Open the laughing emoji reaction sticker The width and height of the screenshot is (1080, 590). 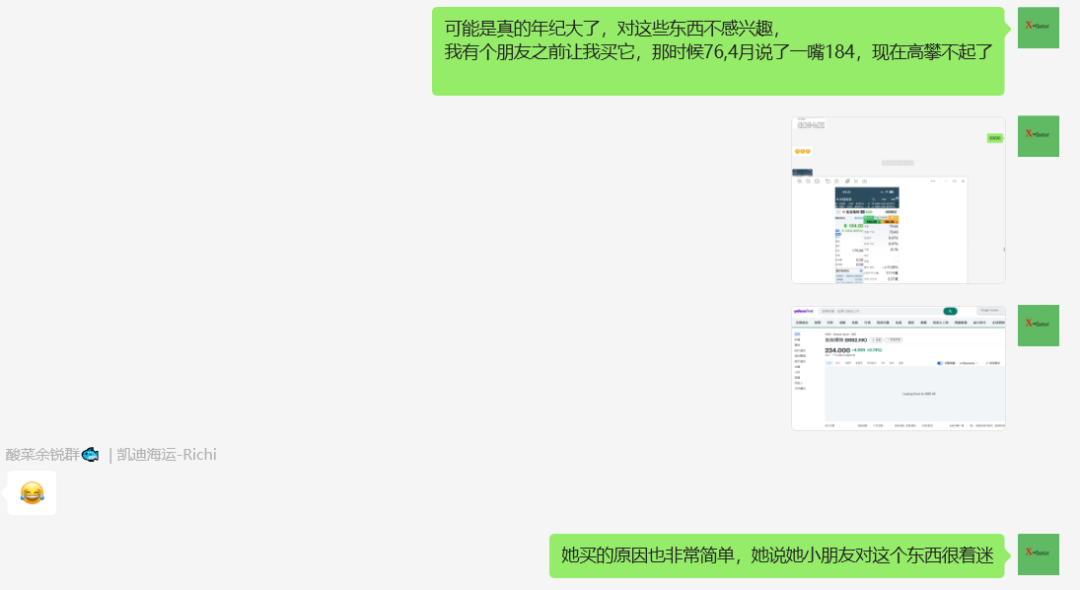coord(31,491)
